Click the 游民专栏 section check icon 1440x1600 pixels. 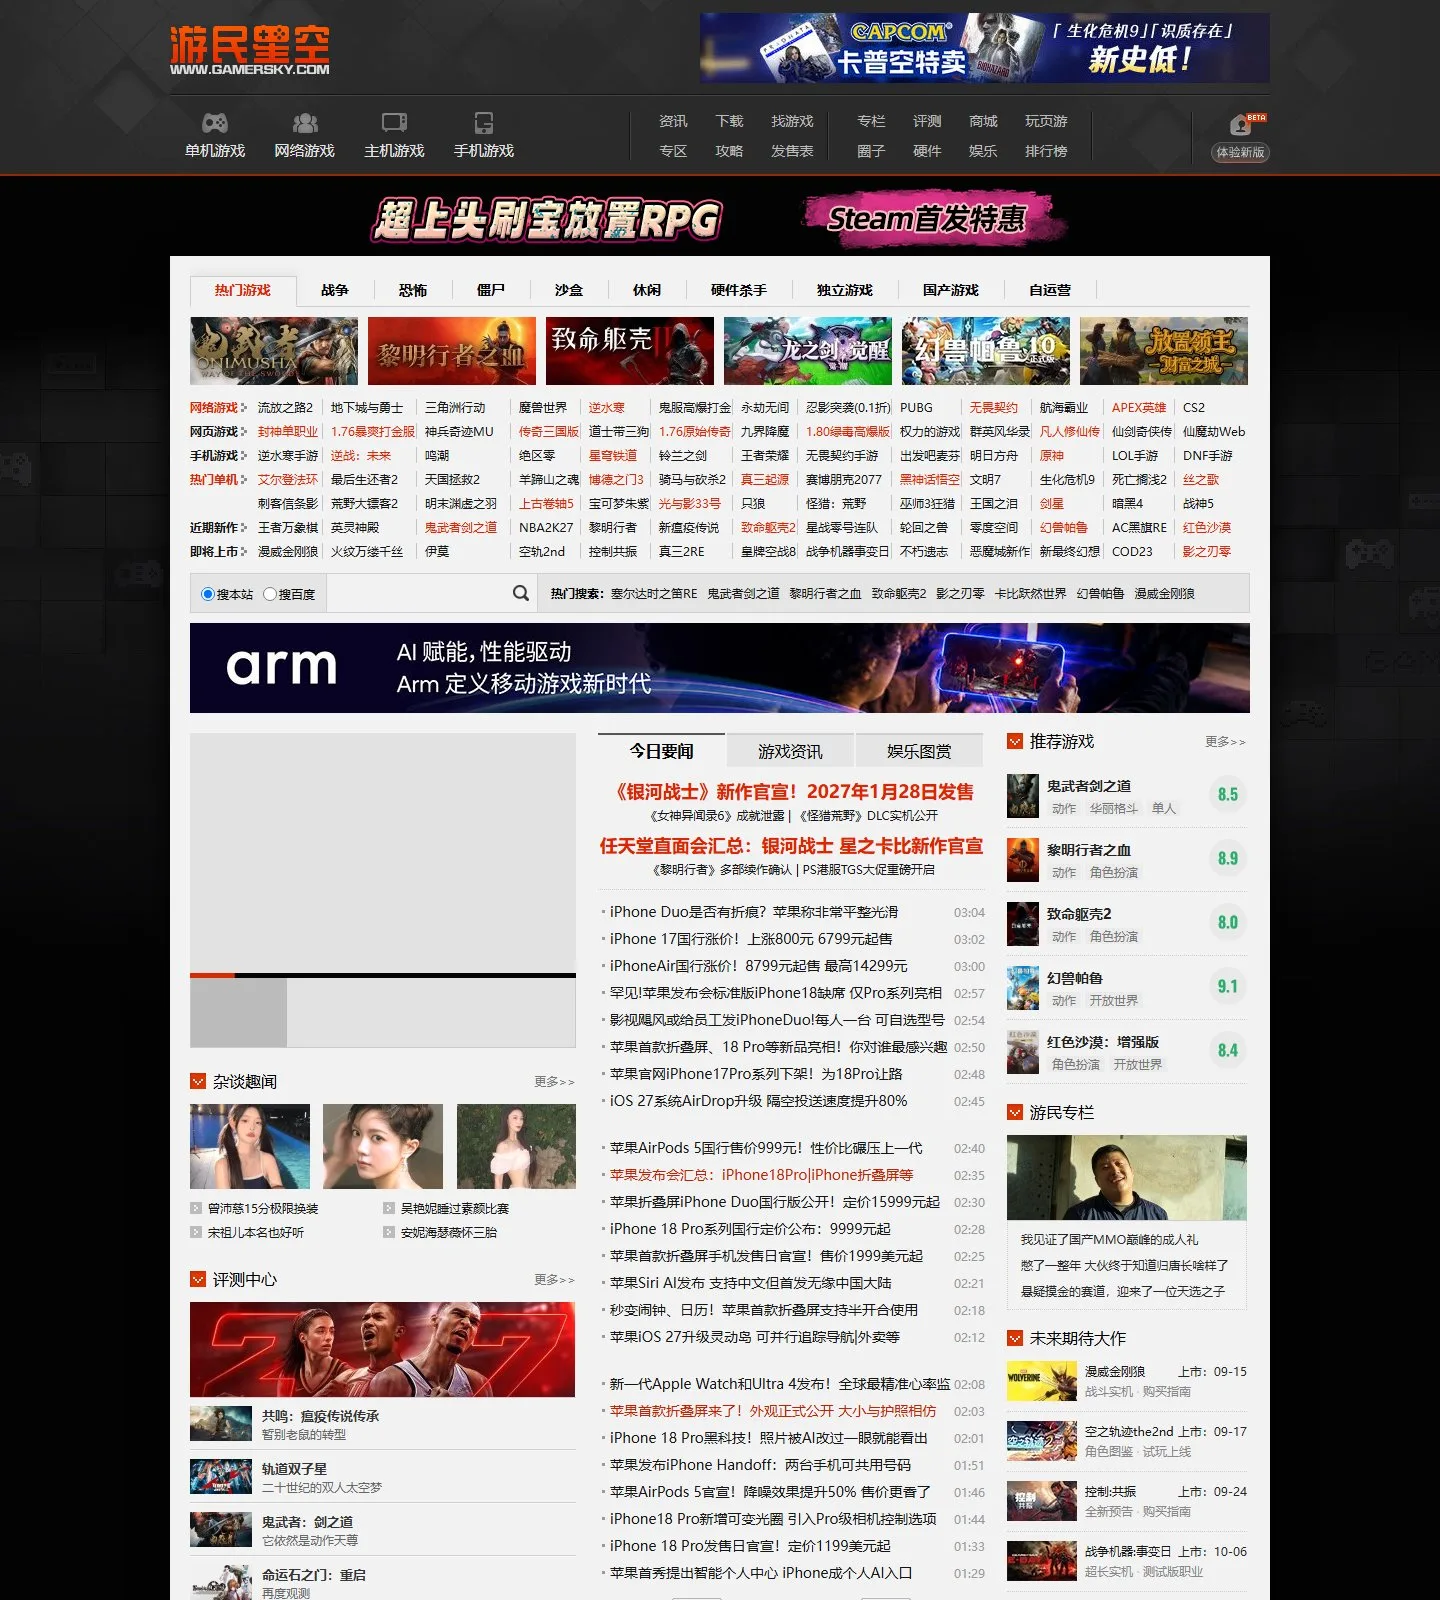1015,1112
